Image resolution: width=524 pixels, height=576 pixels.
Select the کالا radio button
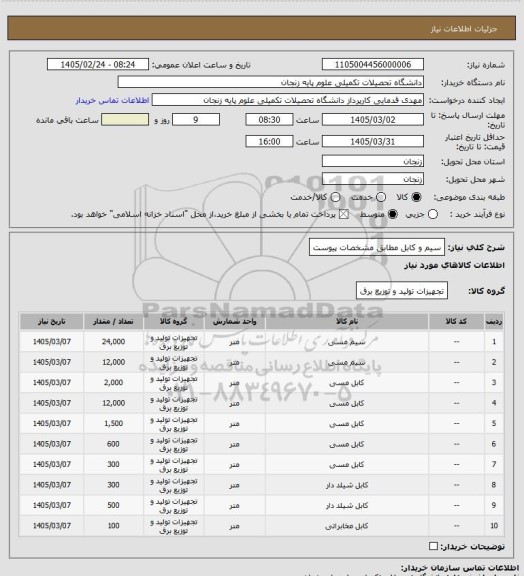(416, 197)
